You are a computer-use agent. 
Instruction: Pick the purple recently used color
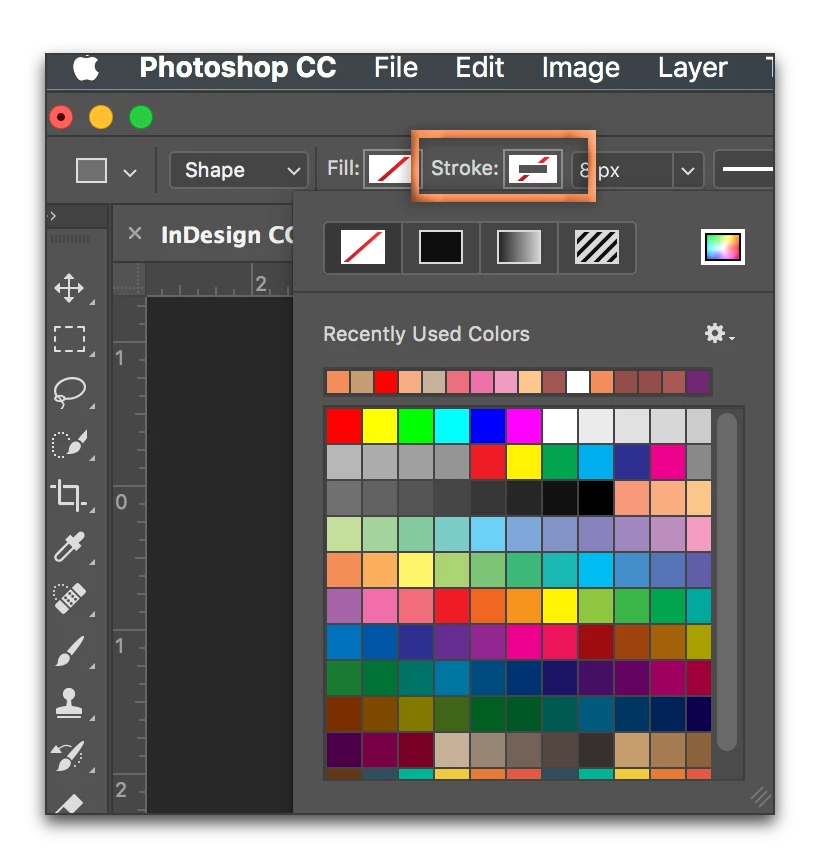698,382
